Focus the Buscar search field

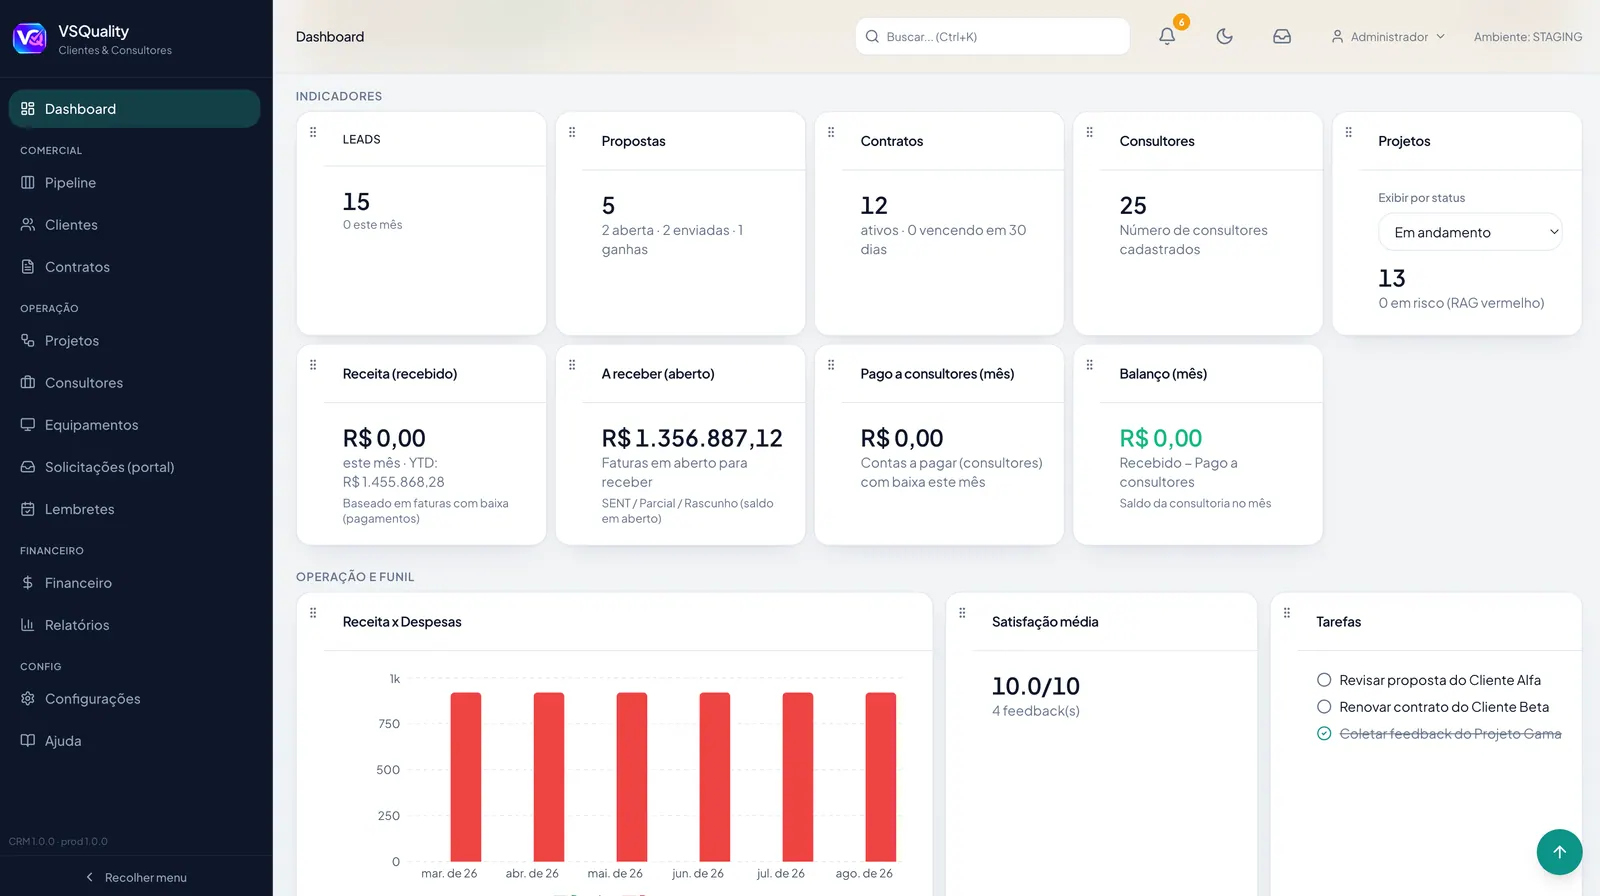pyautogui.click(x=993, y=37)
